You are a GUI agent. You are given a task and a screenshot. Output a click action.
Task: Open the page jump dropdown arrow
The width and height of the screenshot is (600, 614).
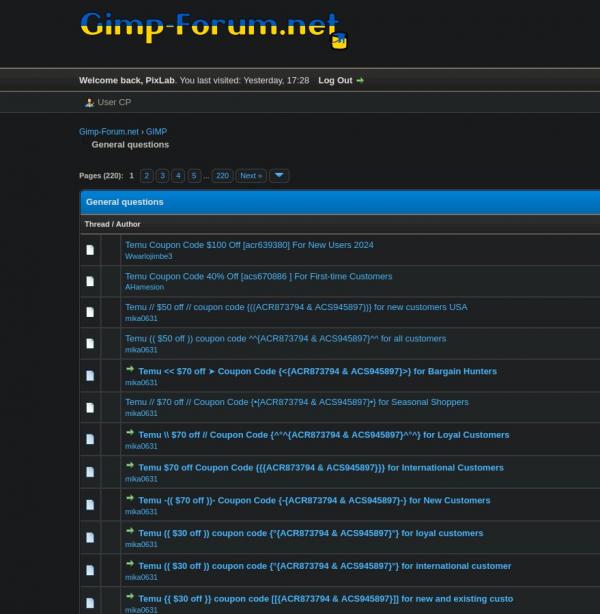[x=279, y=175]
